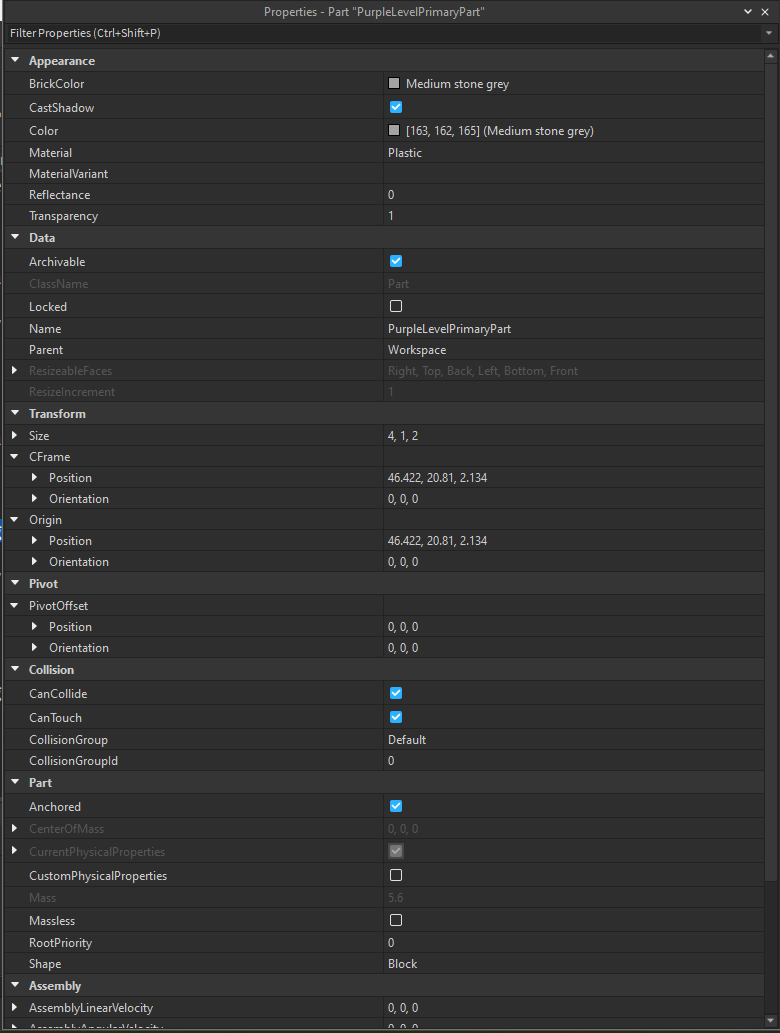Expand the Size property

(15, 436)
